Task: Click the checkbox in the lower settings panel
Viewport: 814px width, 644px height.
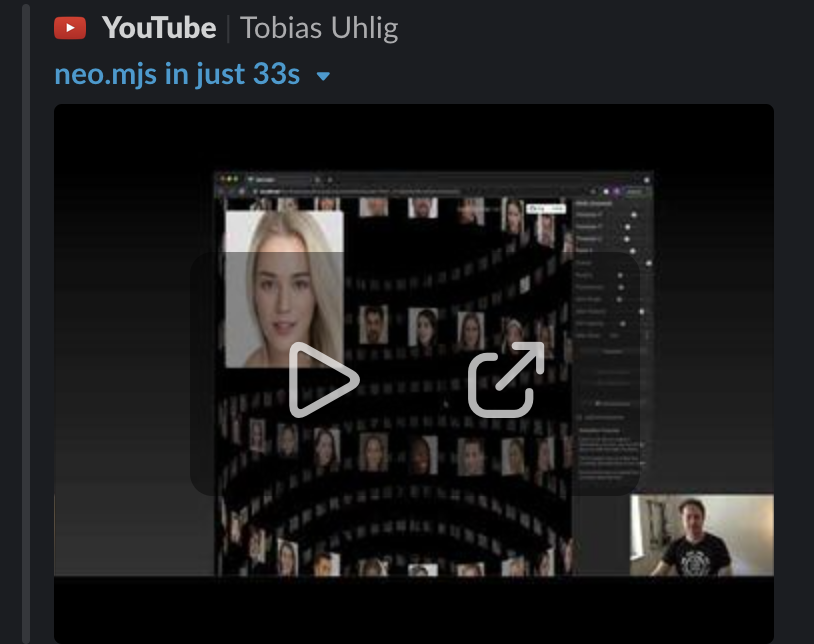Action: (x=581, y=417)
